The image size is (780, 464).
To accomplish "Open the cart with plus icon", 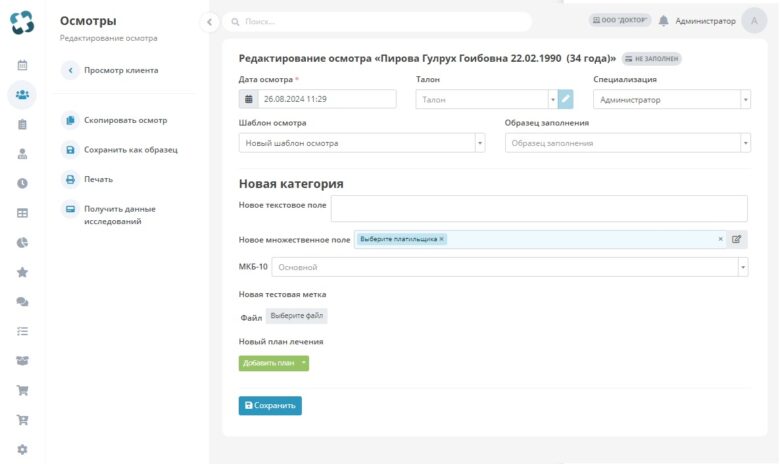I will pos(22,420).
